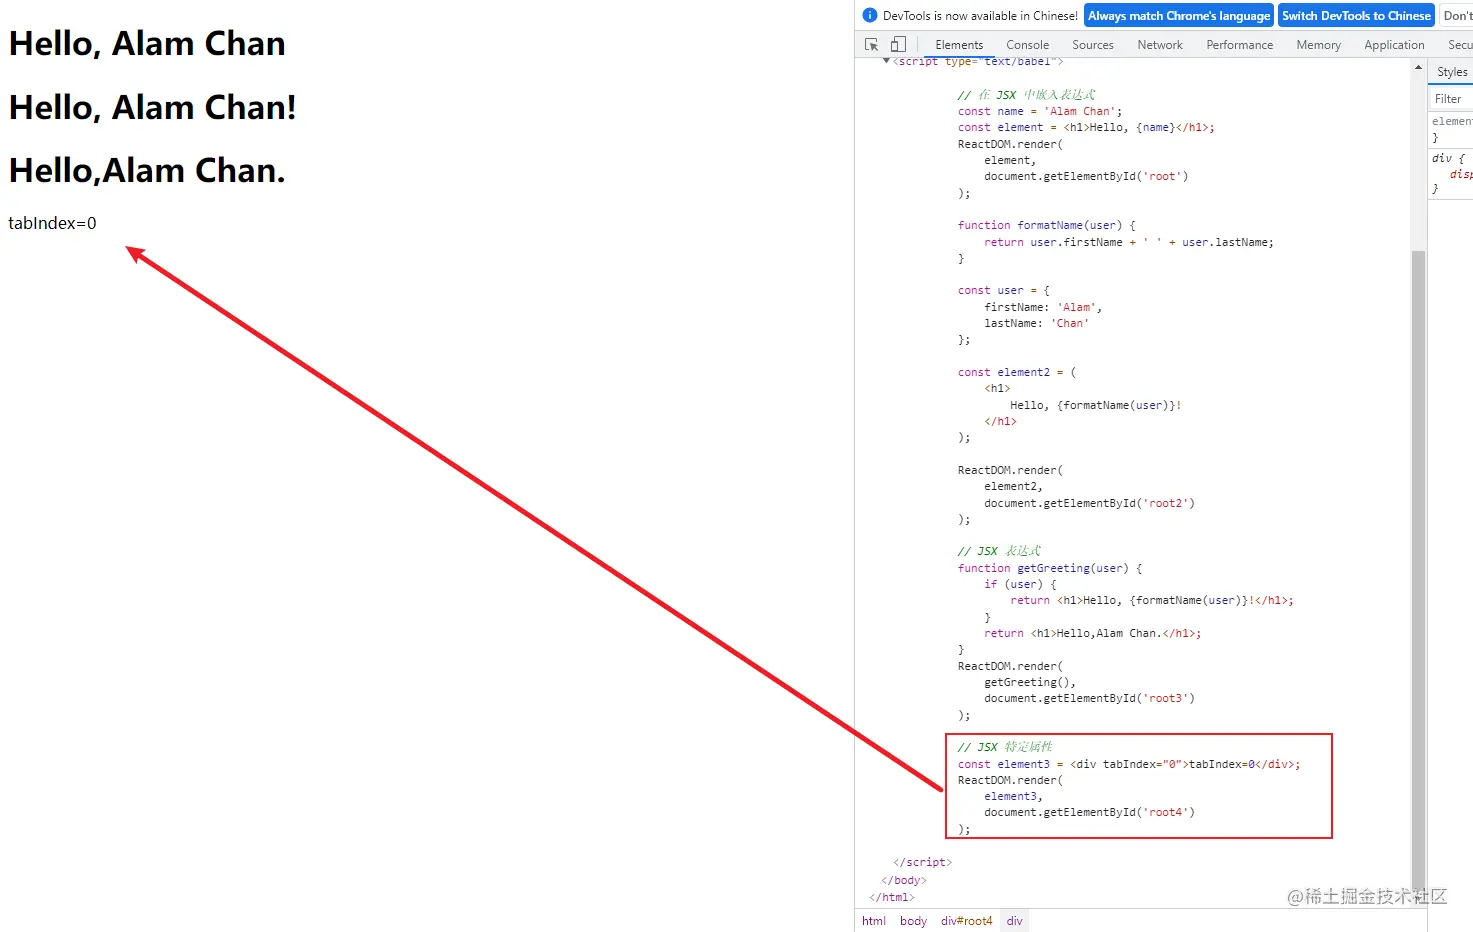This screenshot has height=932, width=1473.
Task: Open the Elements tab
Action: tap(959, 45)
